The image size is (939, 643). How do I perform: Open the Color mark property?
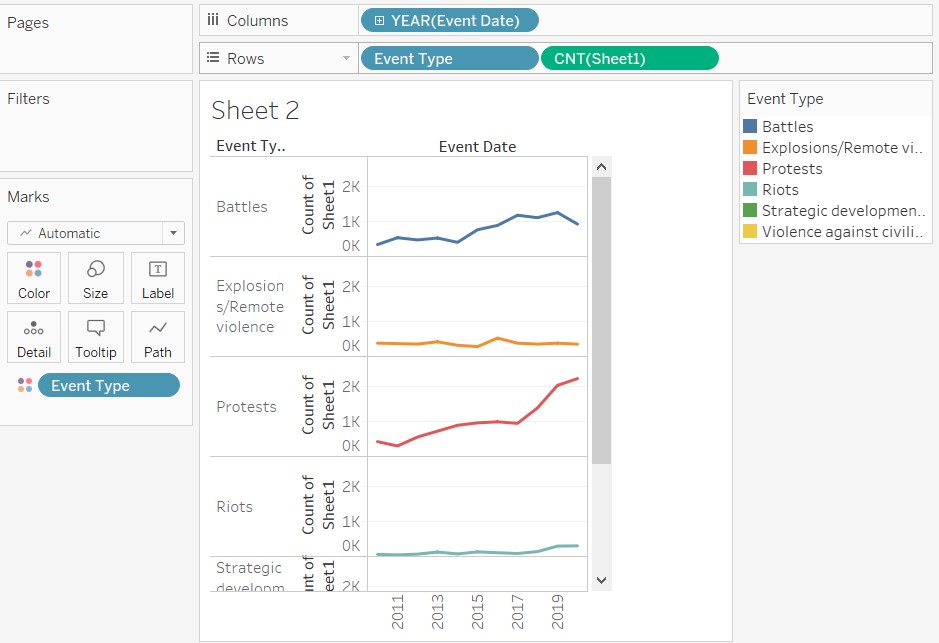coord(33,278)
